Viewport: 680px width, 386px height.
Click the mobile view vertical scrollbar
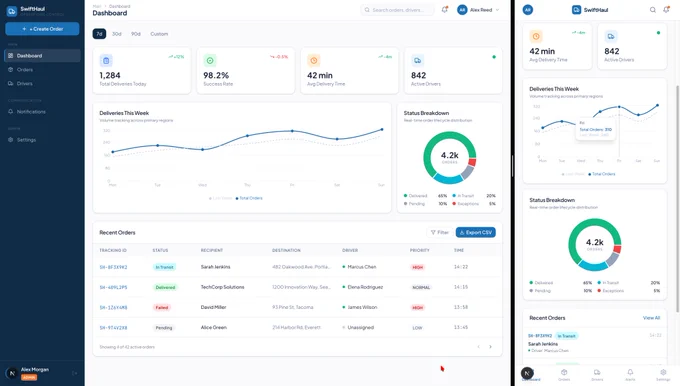click(677, 199)
